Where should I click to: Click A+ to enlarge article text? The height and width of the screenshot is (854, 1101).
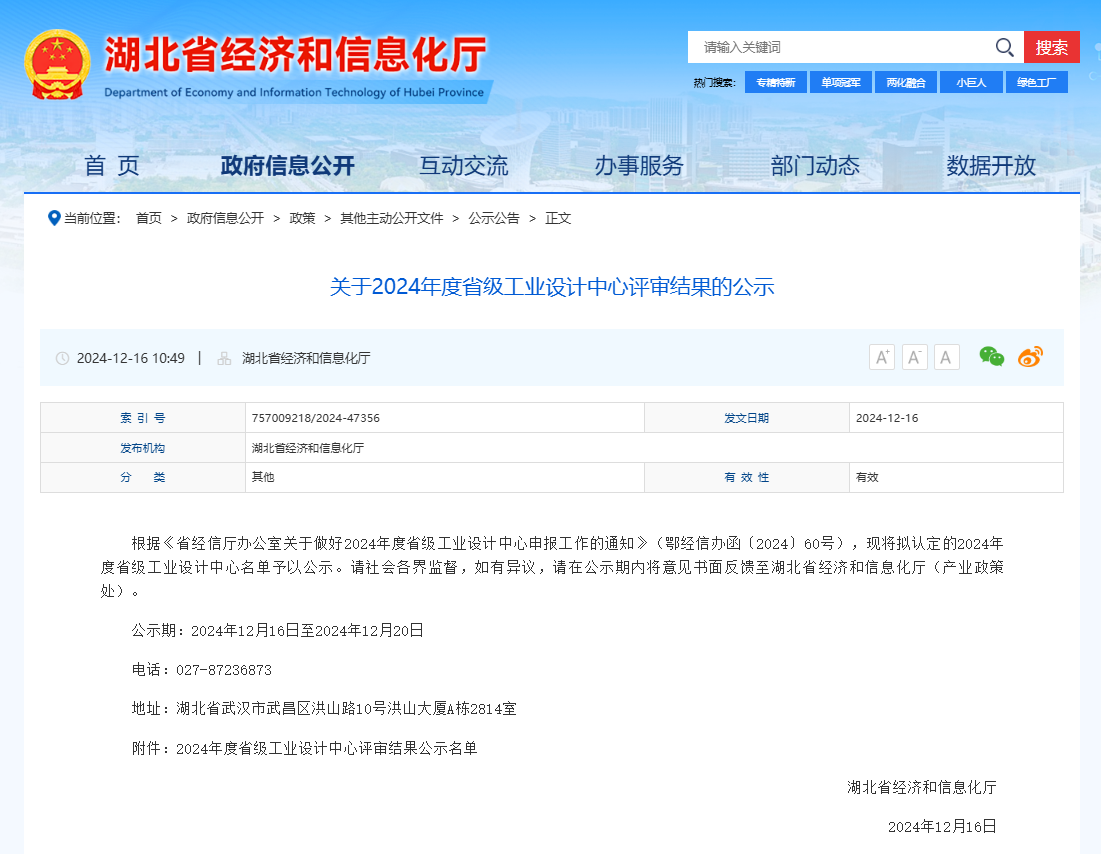point(881,356)
